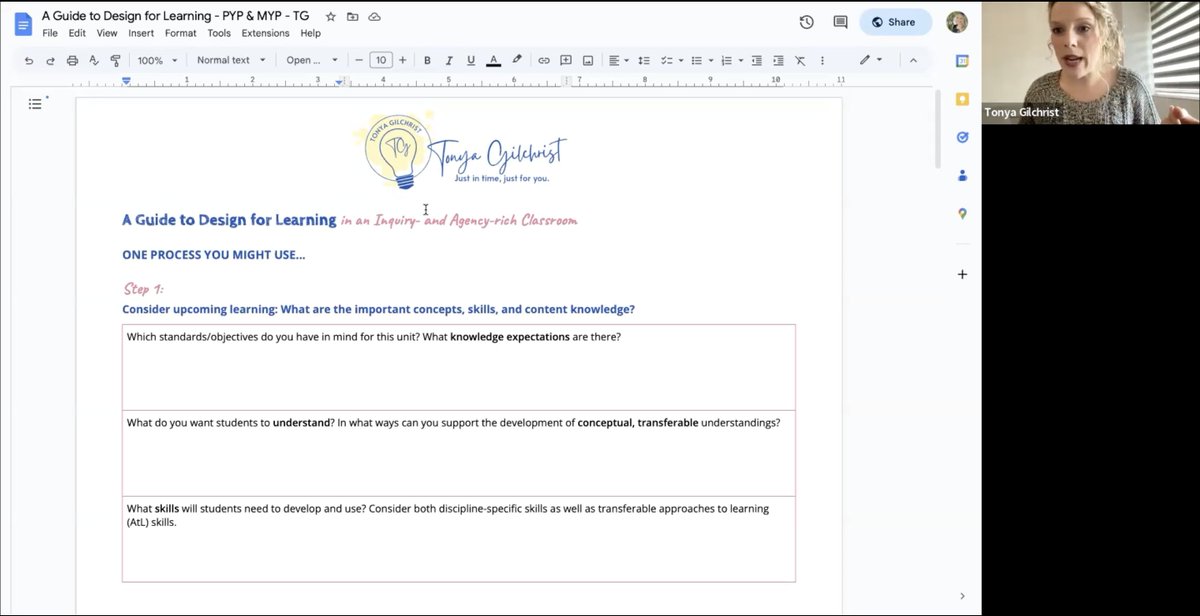Open the version history
This screenshot has width=1200, height=616.
tap(807, 22)
